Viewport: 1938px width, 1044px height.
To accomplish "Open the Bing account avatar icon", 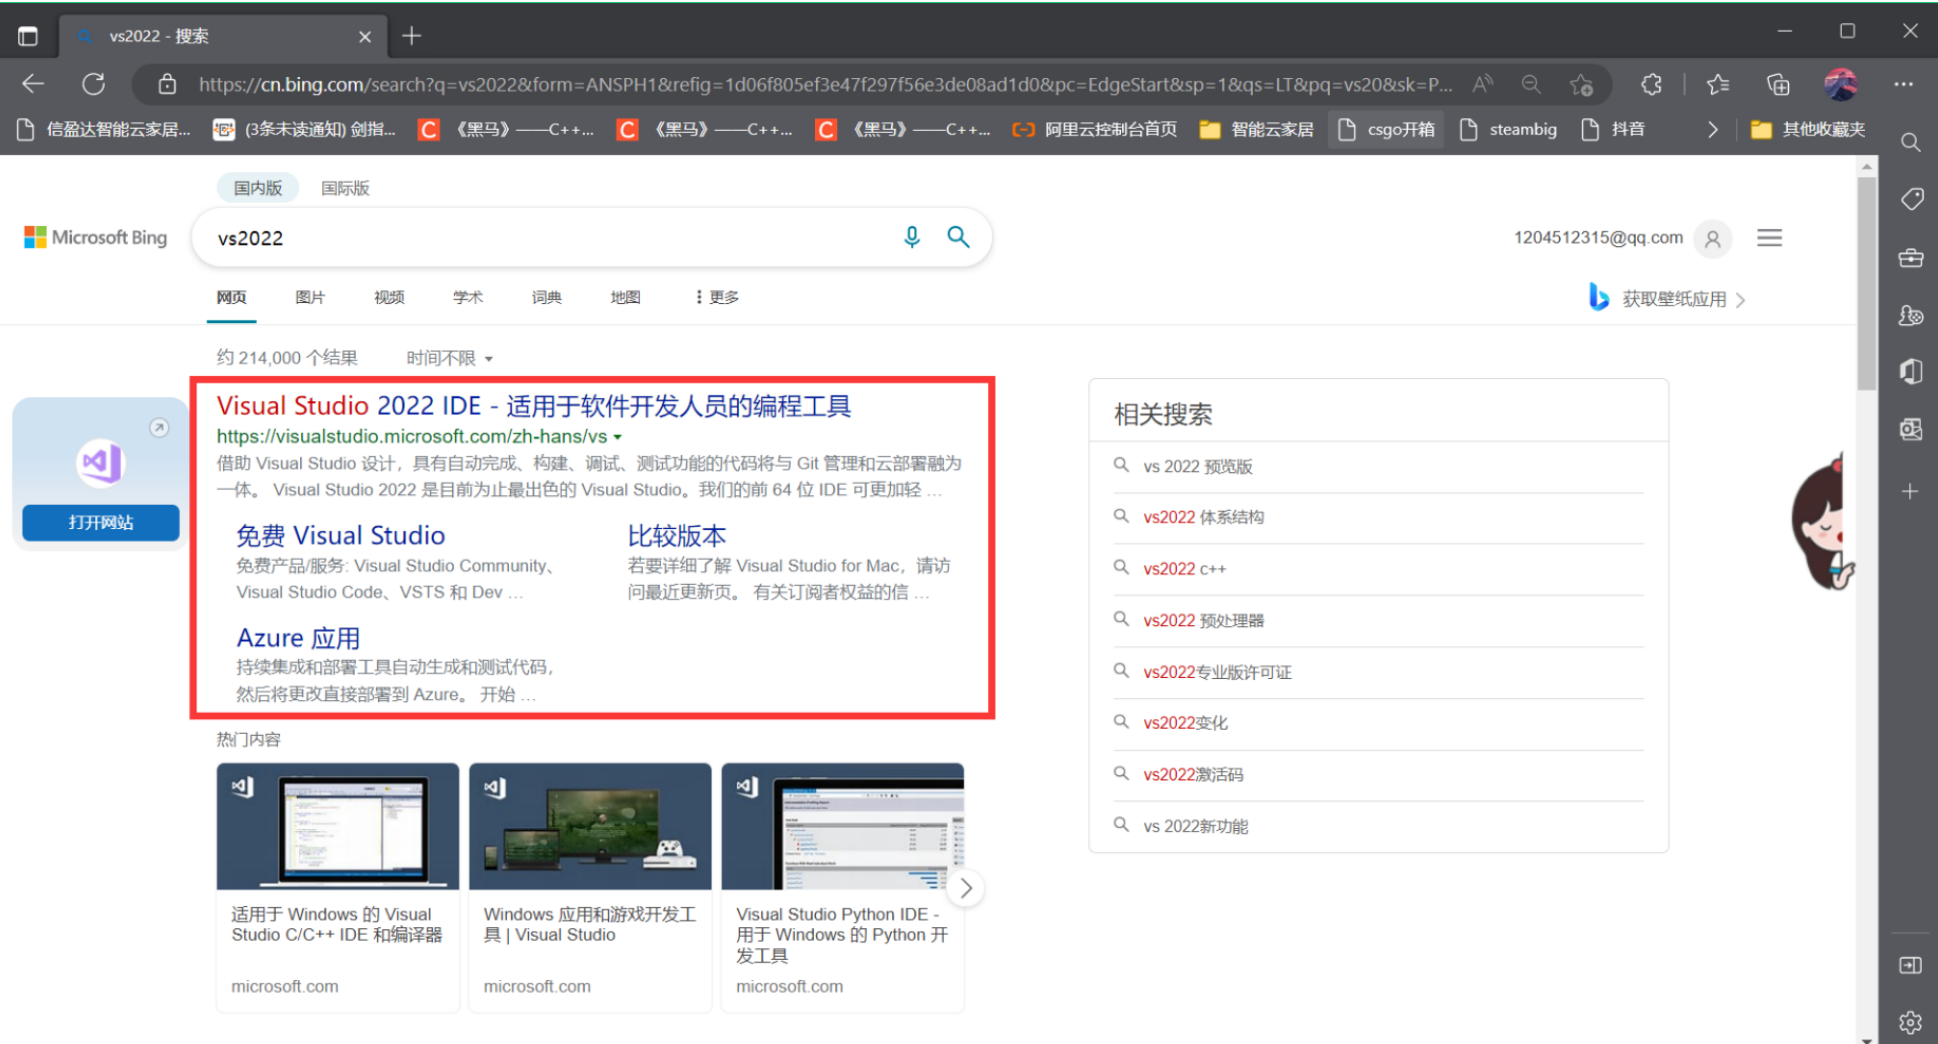I will point(1713,238).
